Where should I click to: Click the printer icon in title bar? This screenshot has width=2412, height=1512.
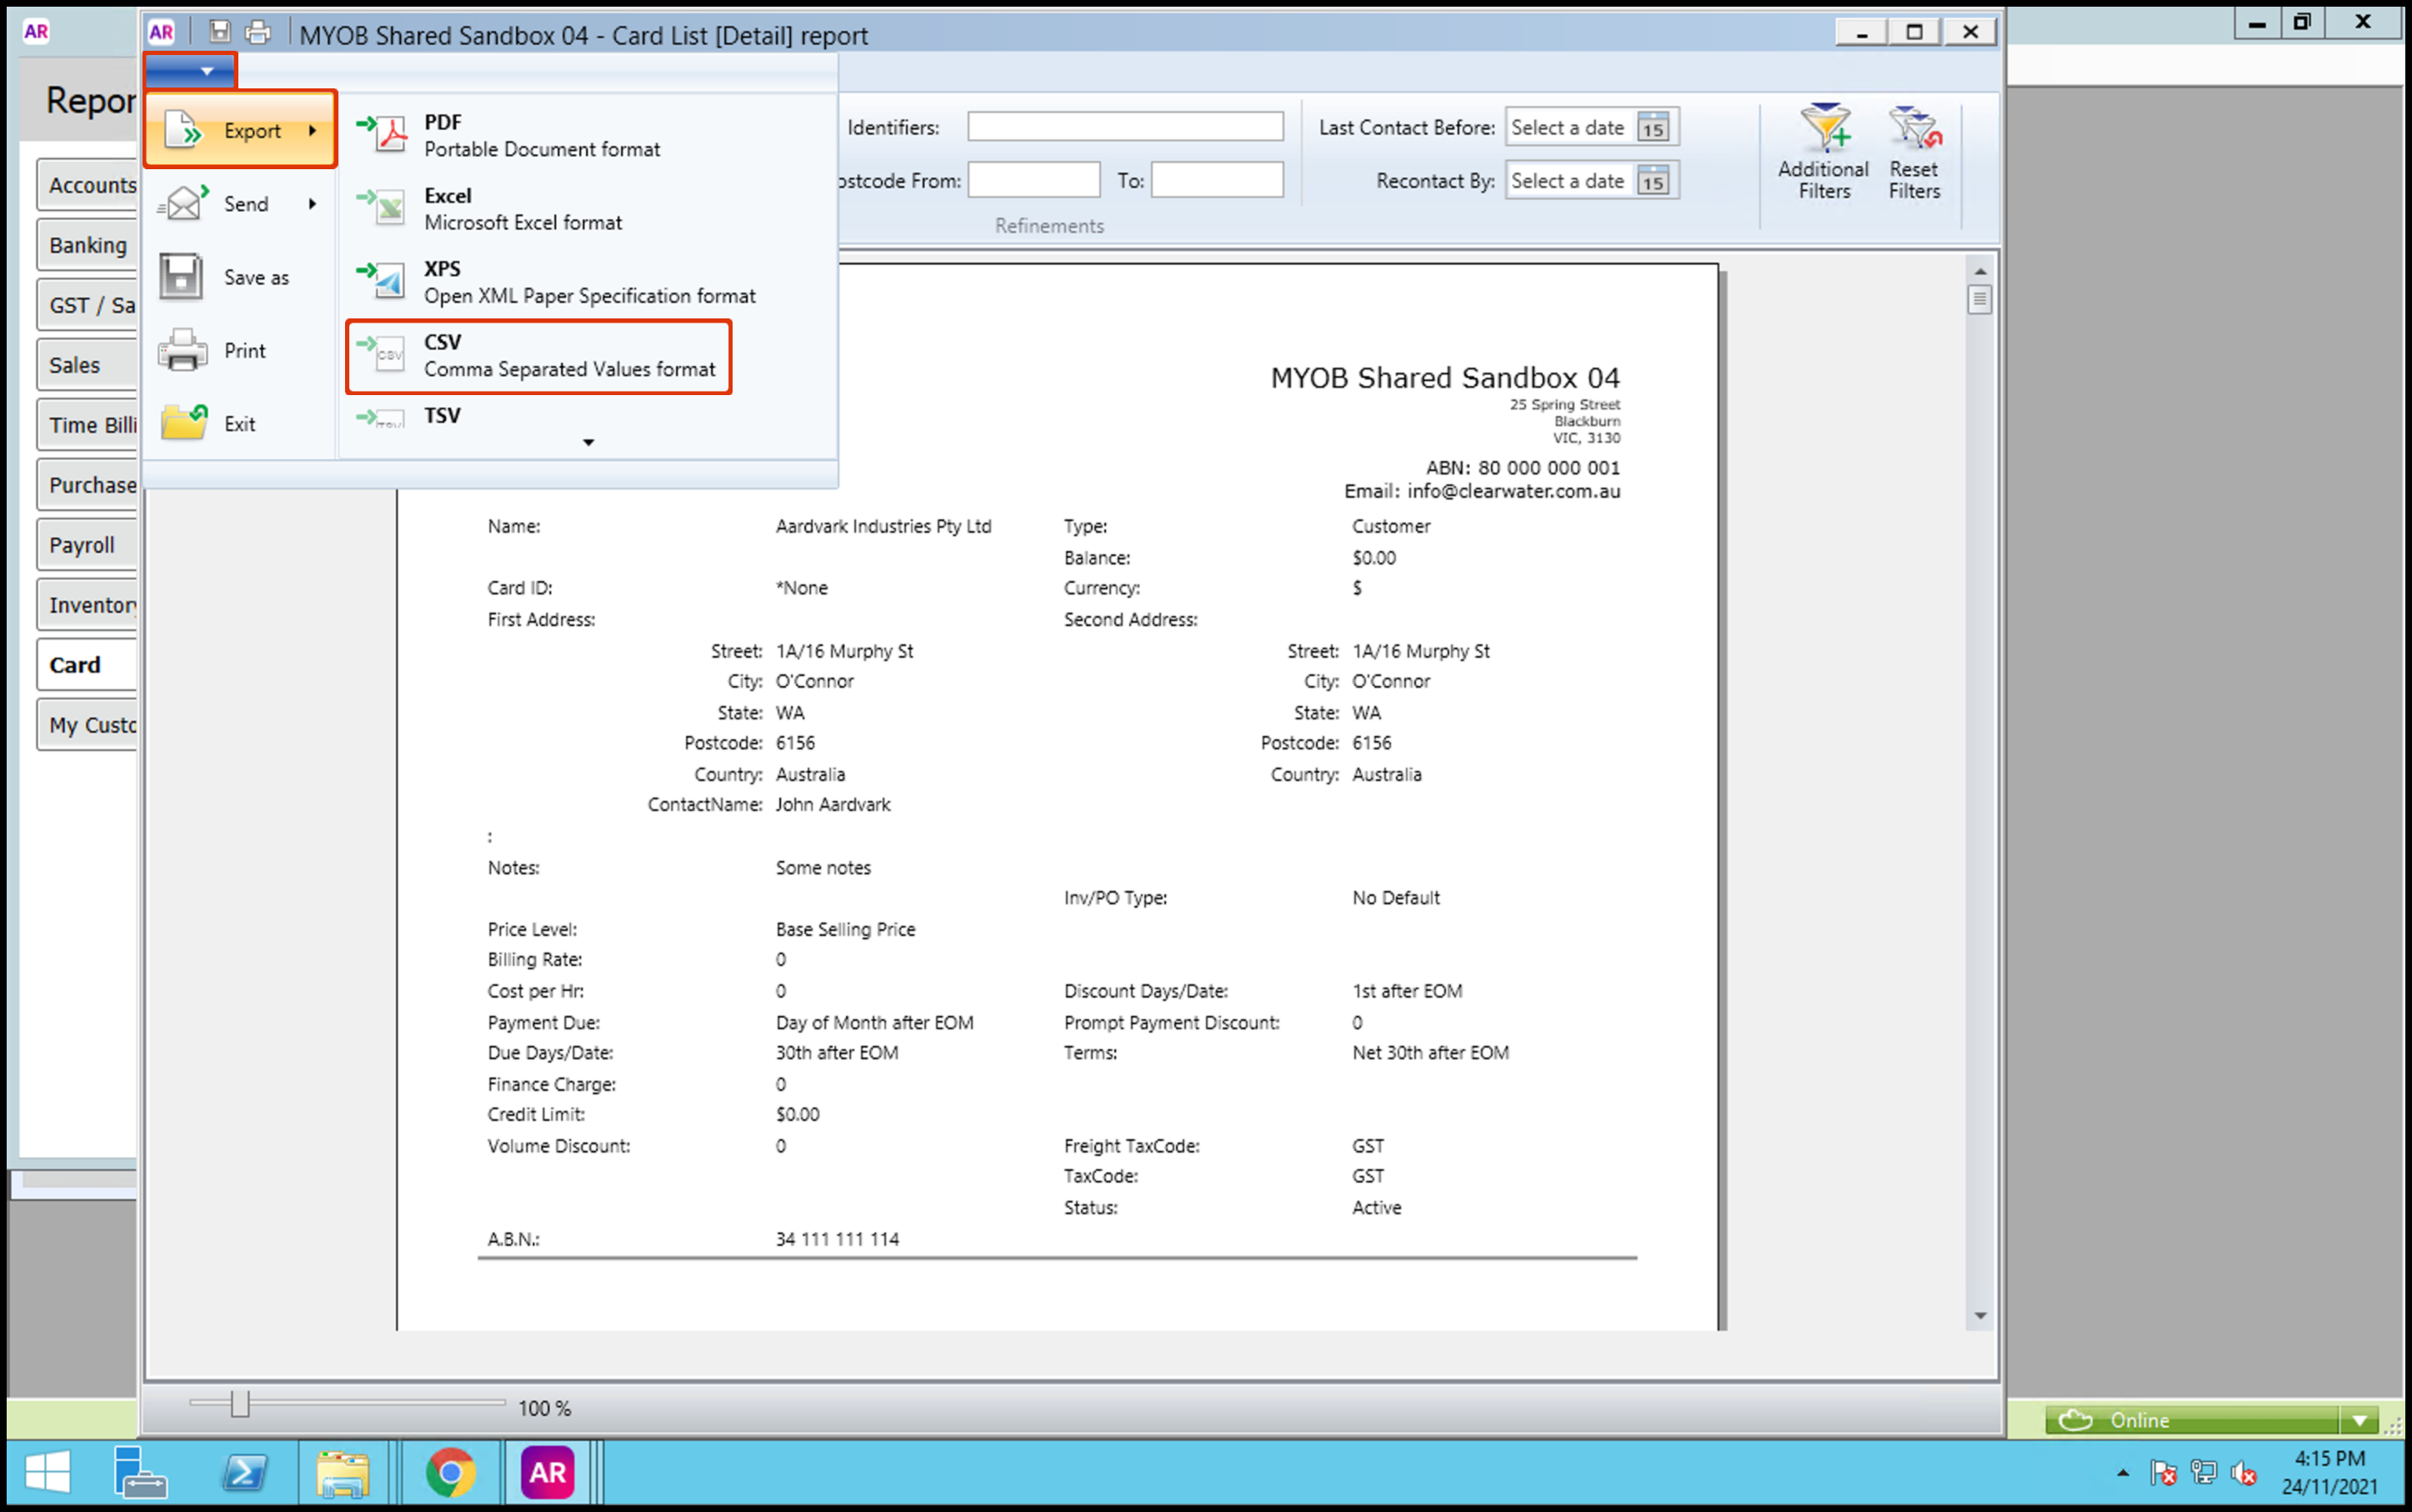(x=258, y=32)
